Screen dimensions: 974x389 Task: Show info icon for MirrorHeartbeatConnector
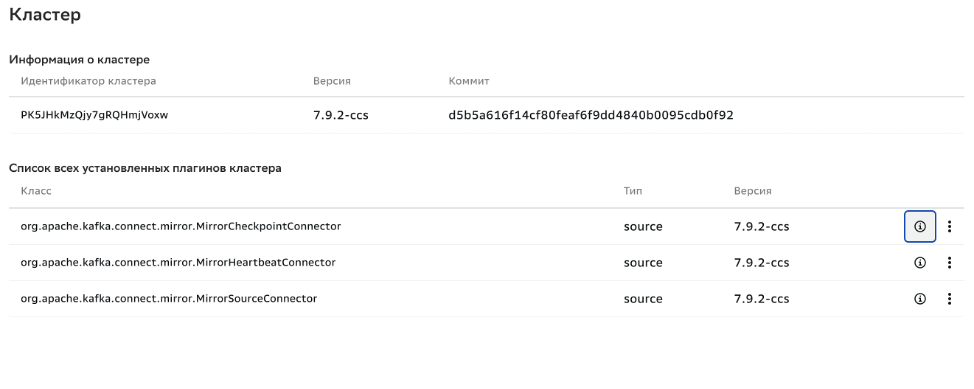(x=920, y=263)
